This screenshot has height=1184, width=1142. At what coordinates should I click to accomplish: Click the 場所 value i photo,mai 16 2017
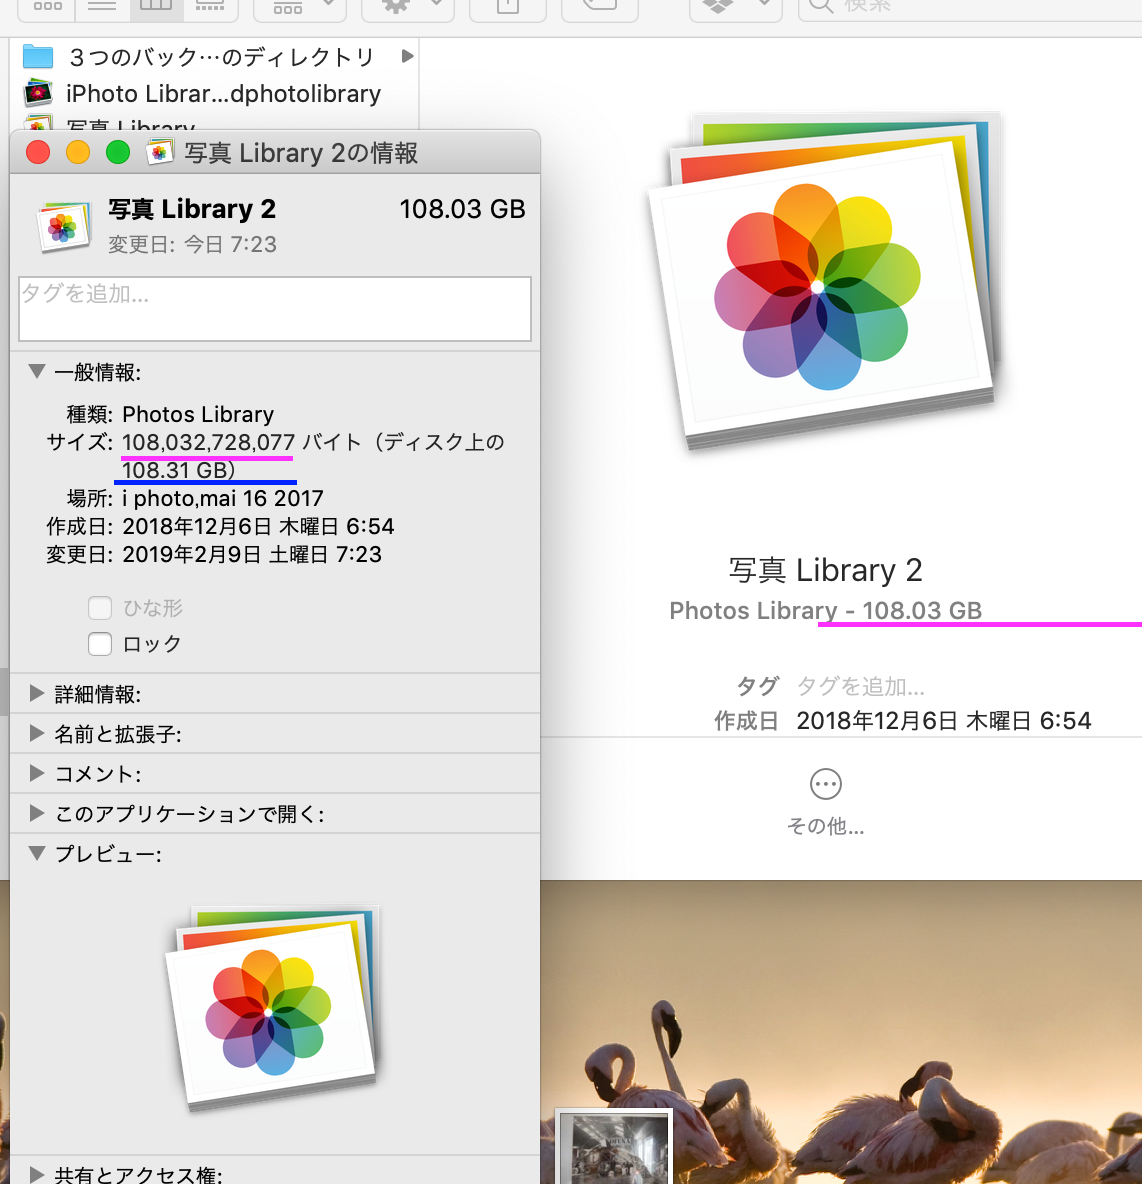[223, 498]
